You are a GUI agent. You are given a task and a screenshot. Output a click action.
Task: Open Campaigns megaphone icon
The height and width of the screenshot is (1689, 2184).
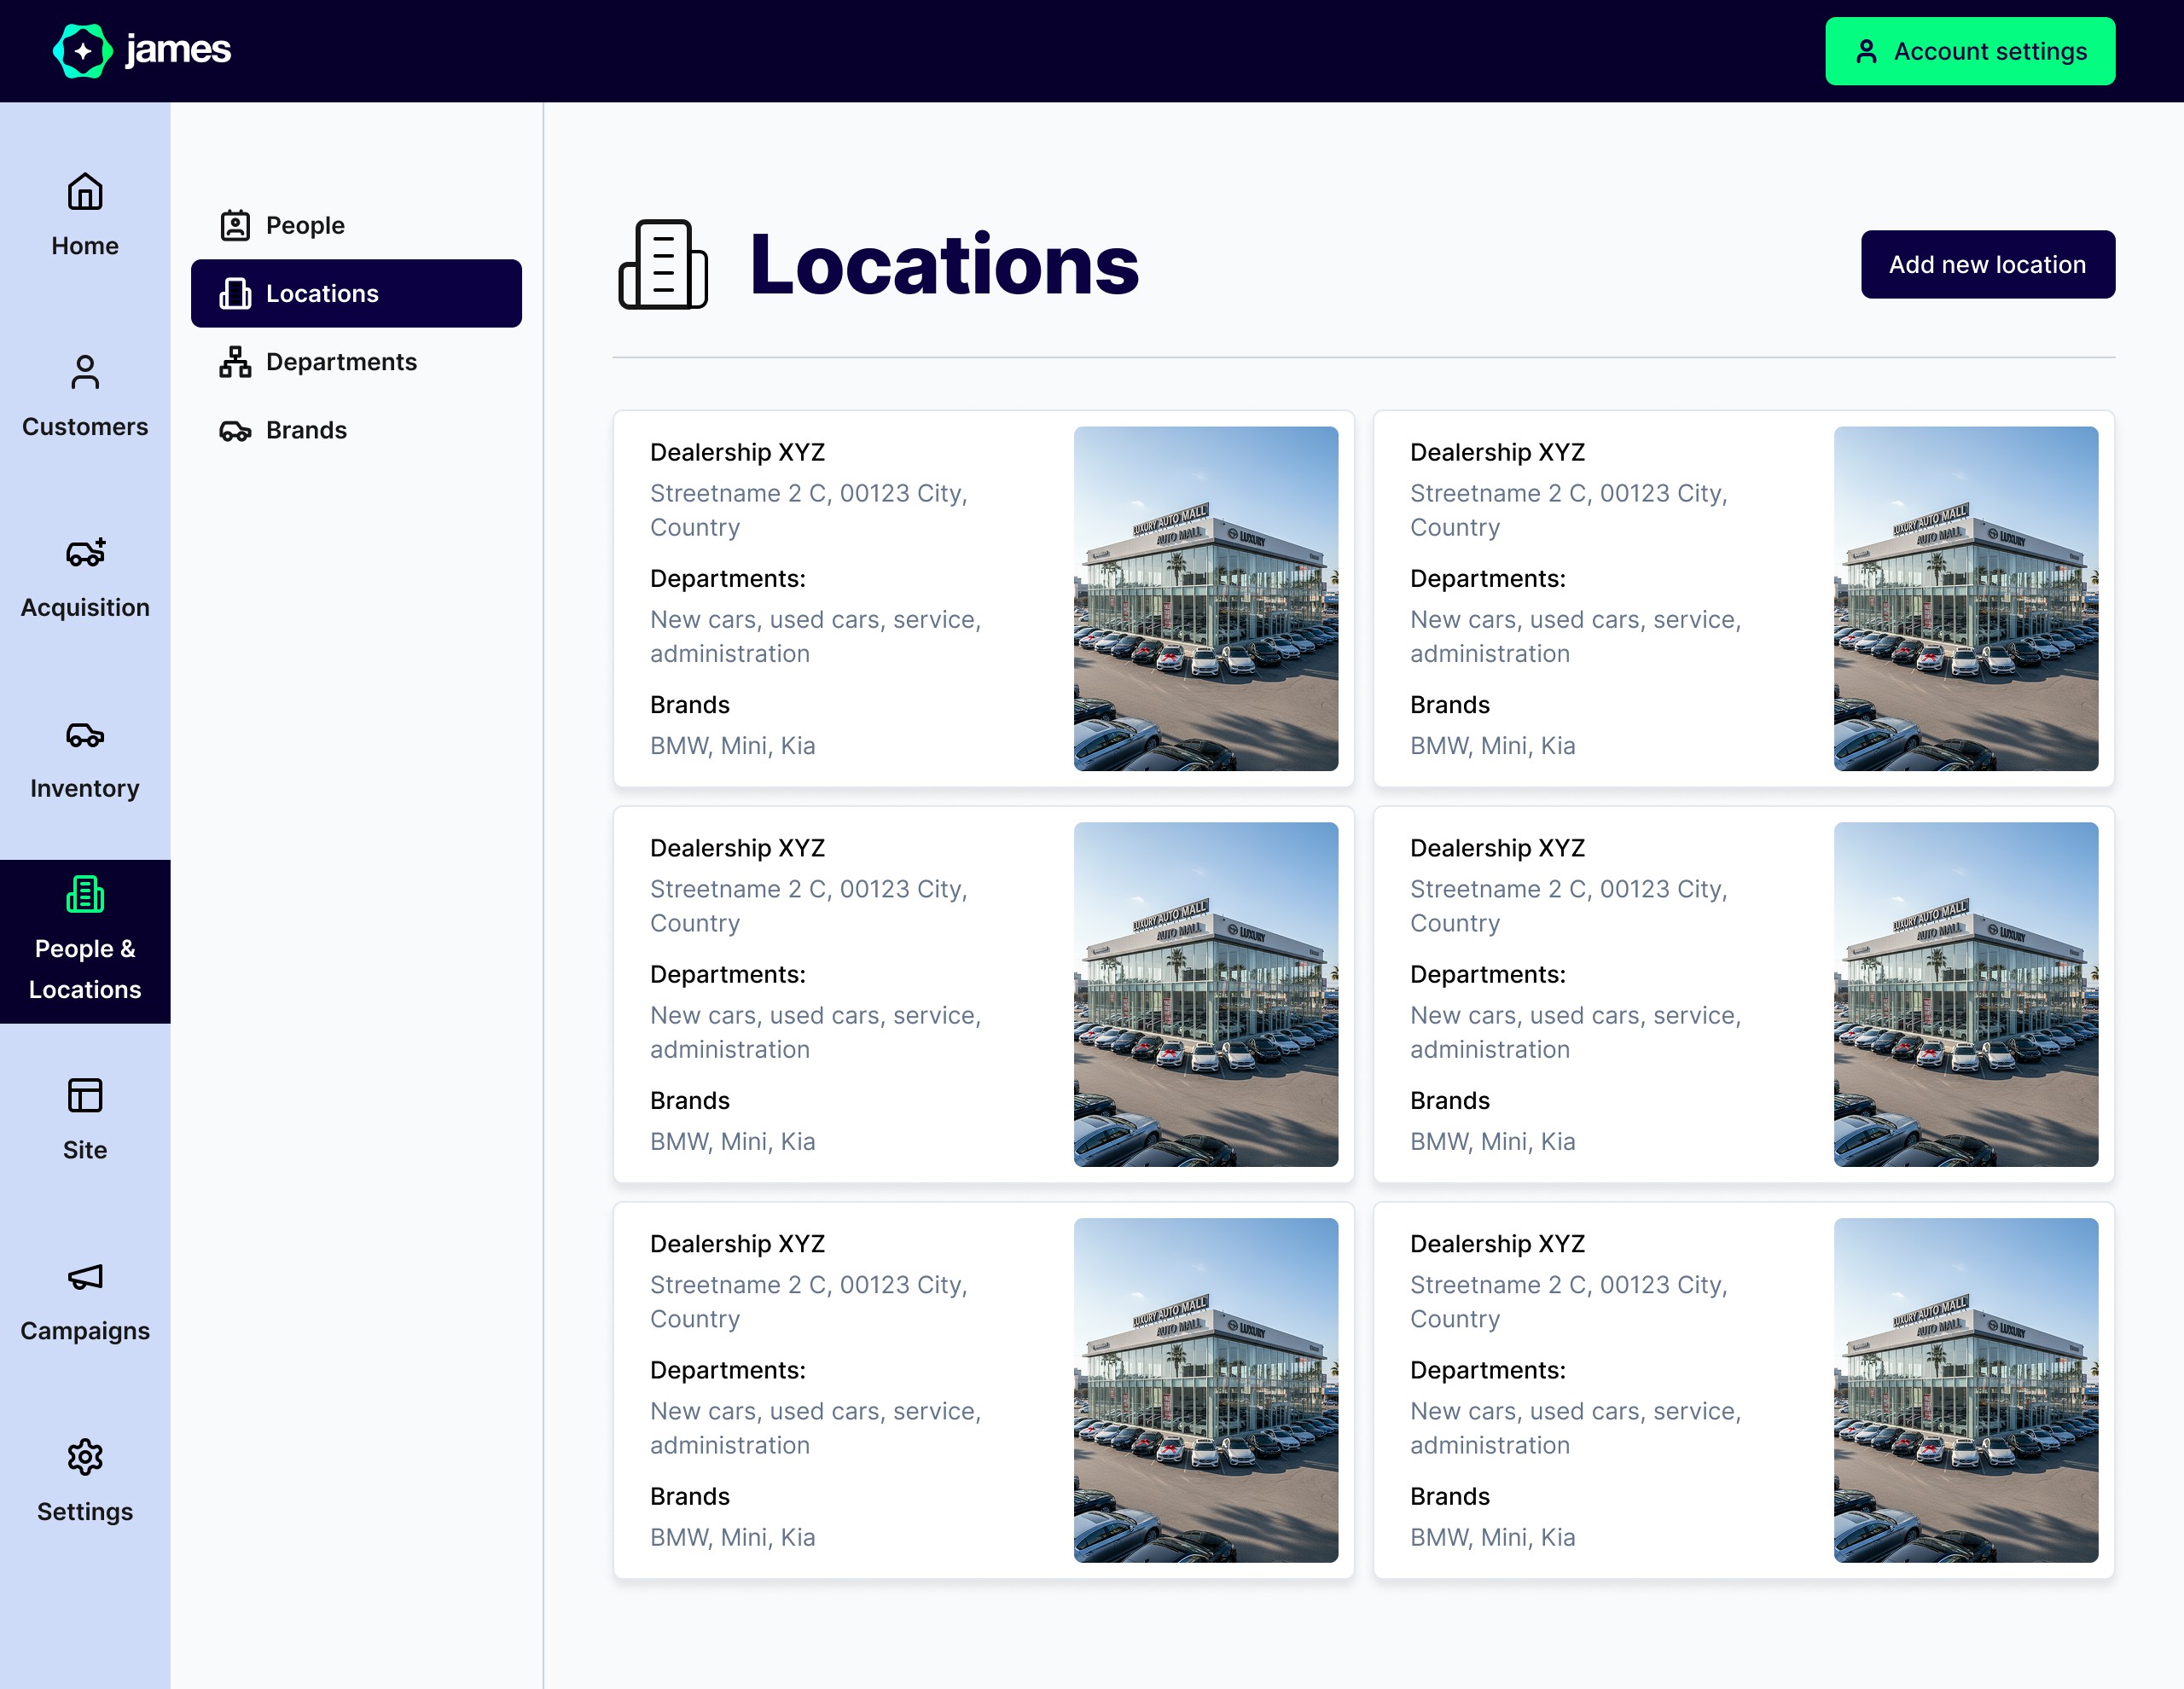(x=85, y=1277)
